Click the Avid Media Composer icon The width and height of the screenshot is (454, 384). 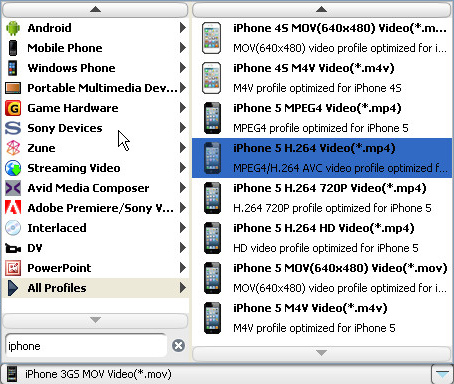[13, 188]
